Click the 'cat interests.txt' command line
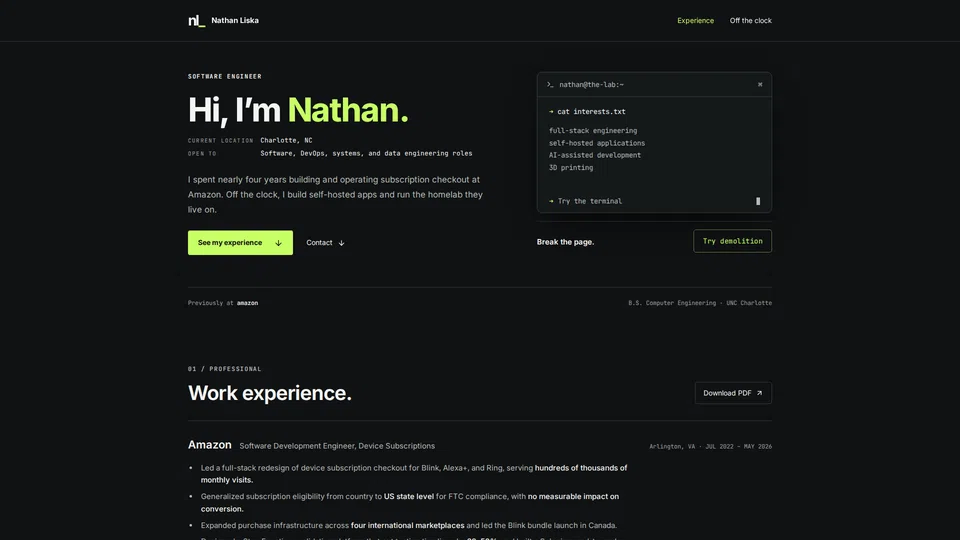 pyautogui.click(x=591, y=111)
